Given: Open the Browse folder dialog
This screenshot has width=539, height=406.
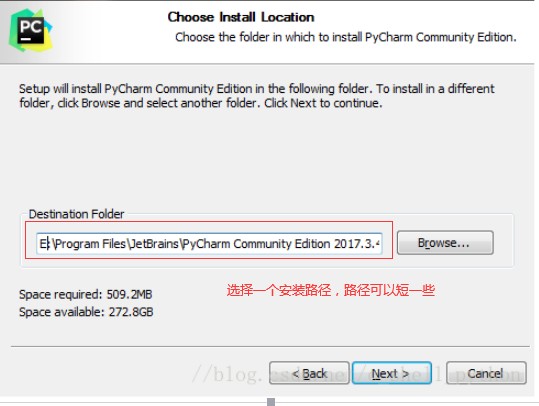Looking at the screenshot, I should [x=445, y=243].
